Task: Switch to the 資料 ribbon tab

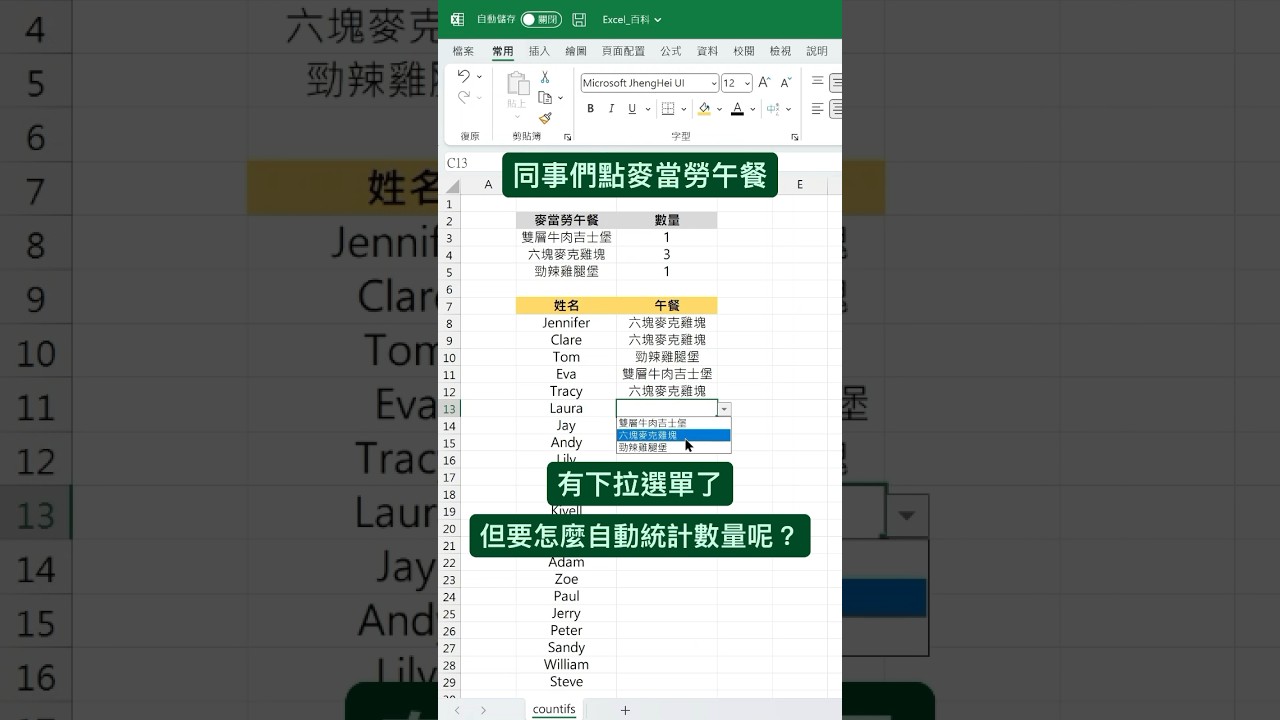Action: 707,51
